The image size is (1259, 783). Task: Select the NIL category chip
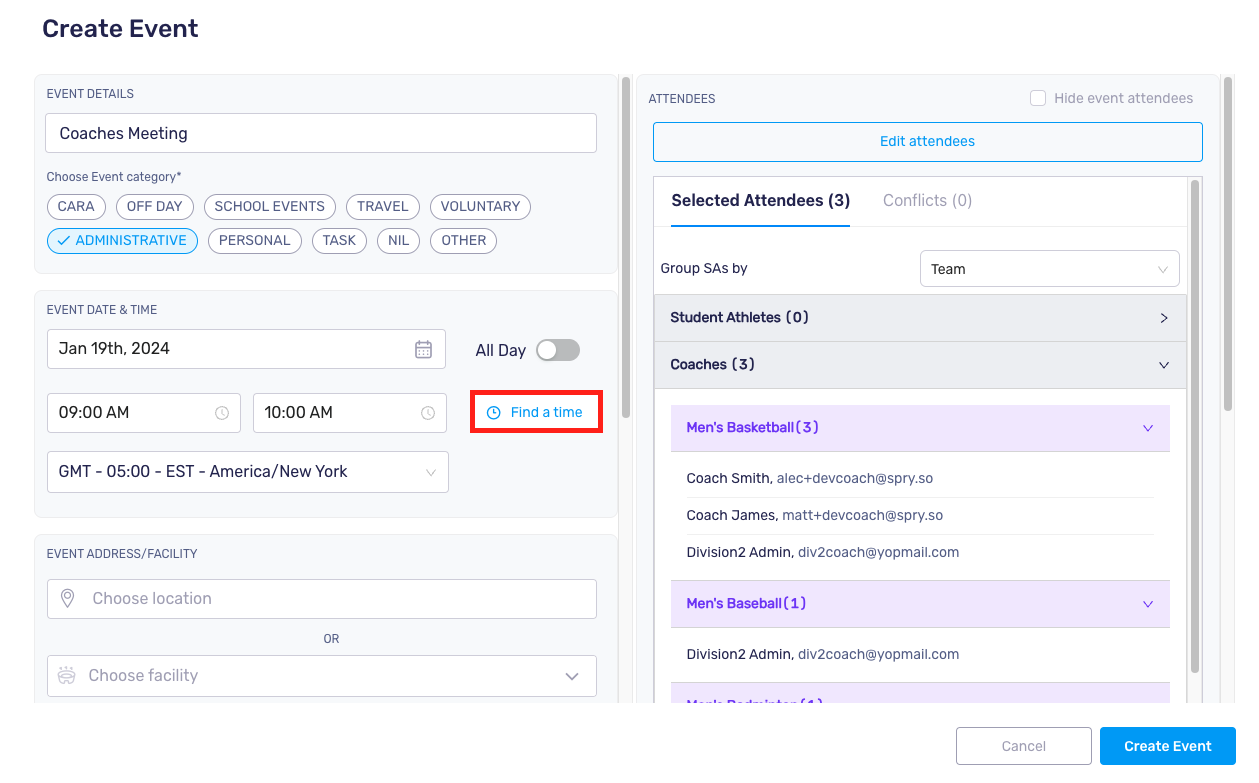pos(398,240)
